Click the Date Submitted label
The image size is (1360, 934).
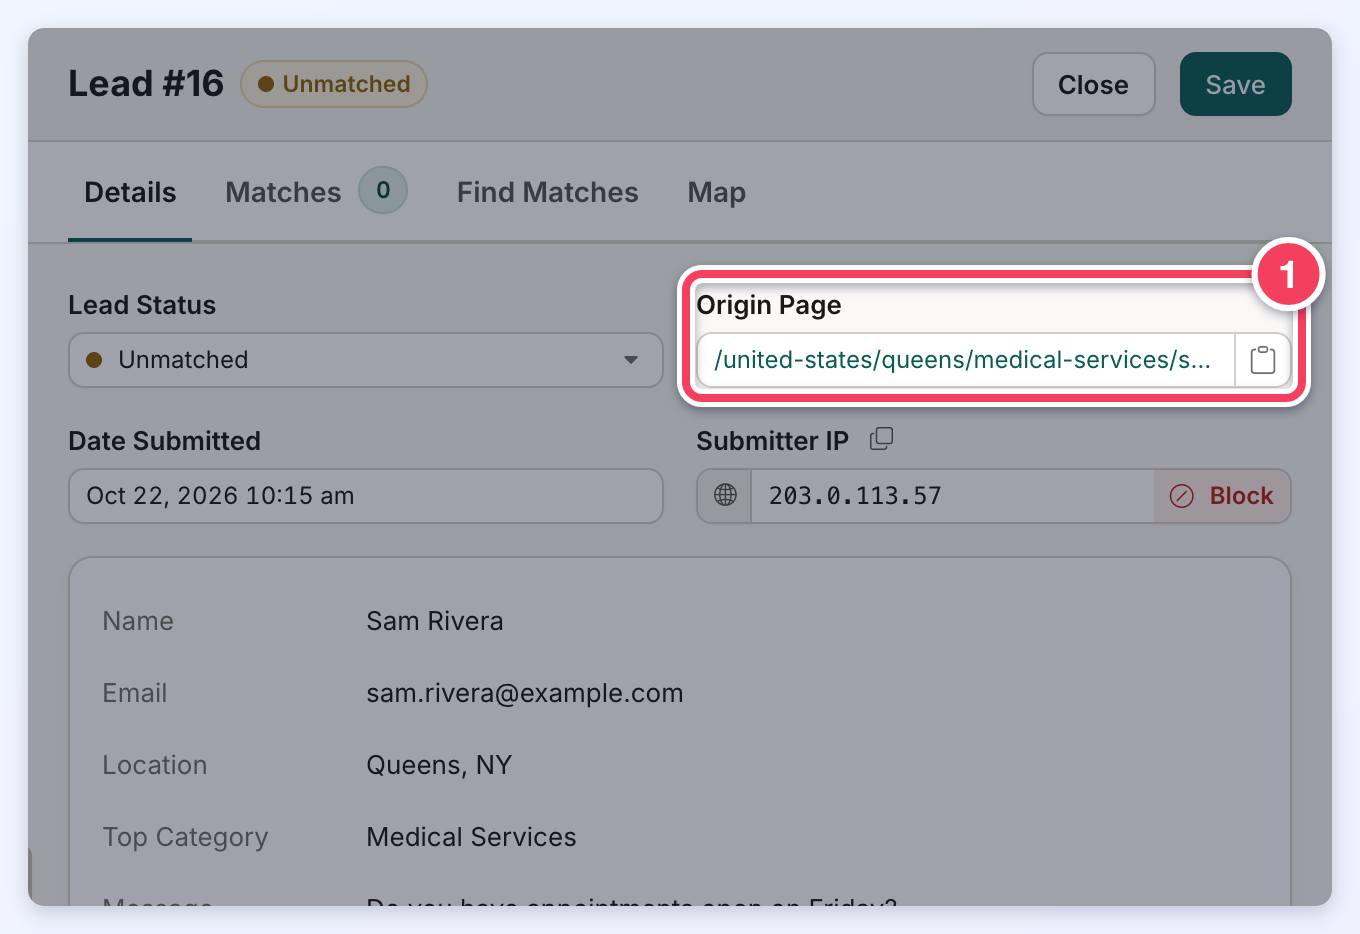pos(164,441)
